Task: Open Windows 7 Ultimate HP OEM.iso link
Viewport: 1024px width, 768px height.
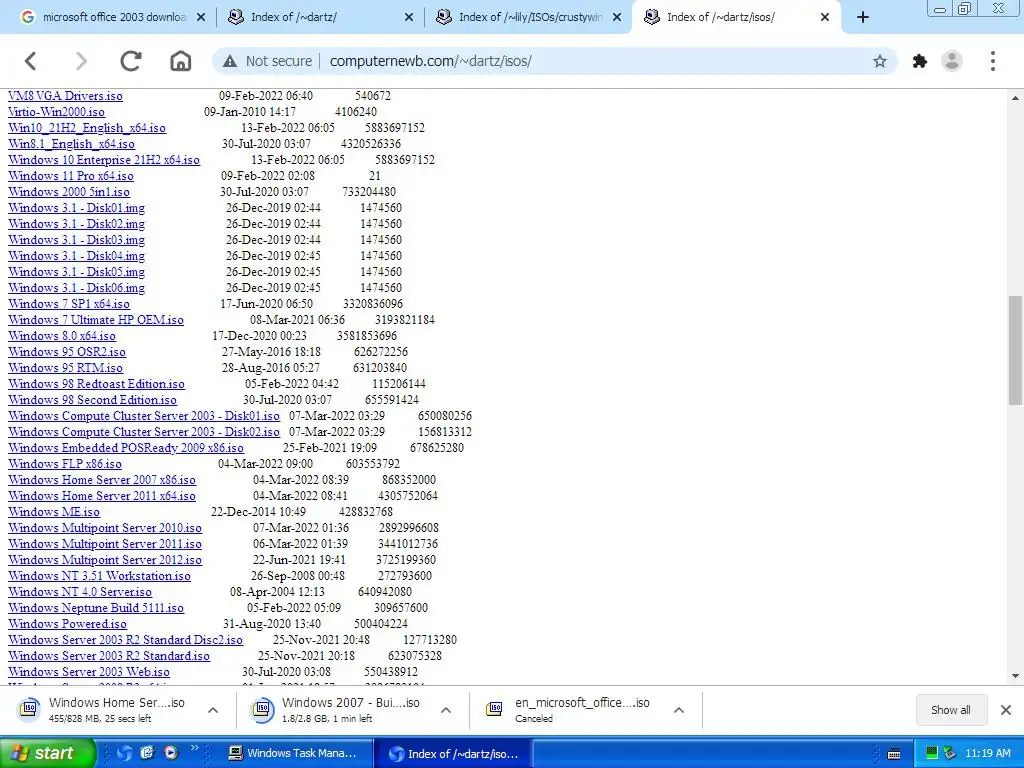Action: (95, 320)
